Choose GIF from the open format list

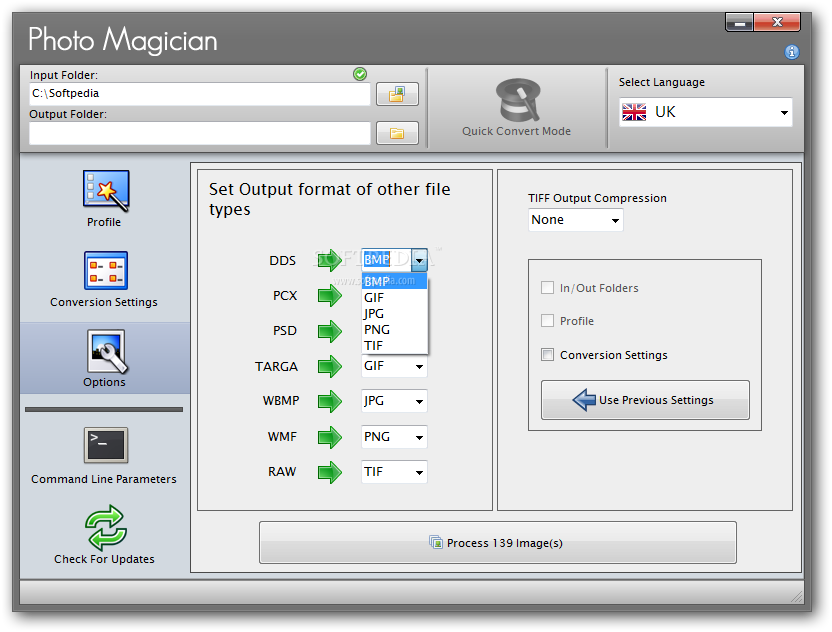(394, 297)
